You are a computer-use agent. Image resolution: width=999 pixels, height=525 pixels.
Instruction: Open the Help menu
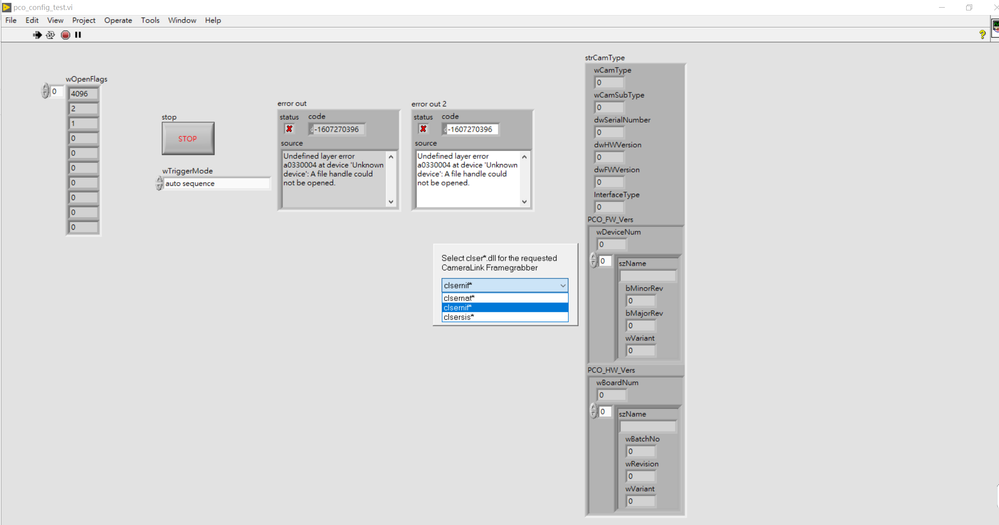(213, 20)
